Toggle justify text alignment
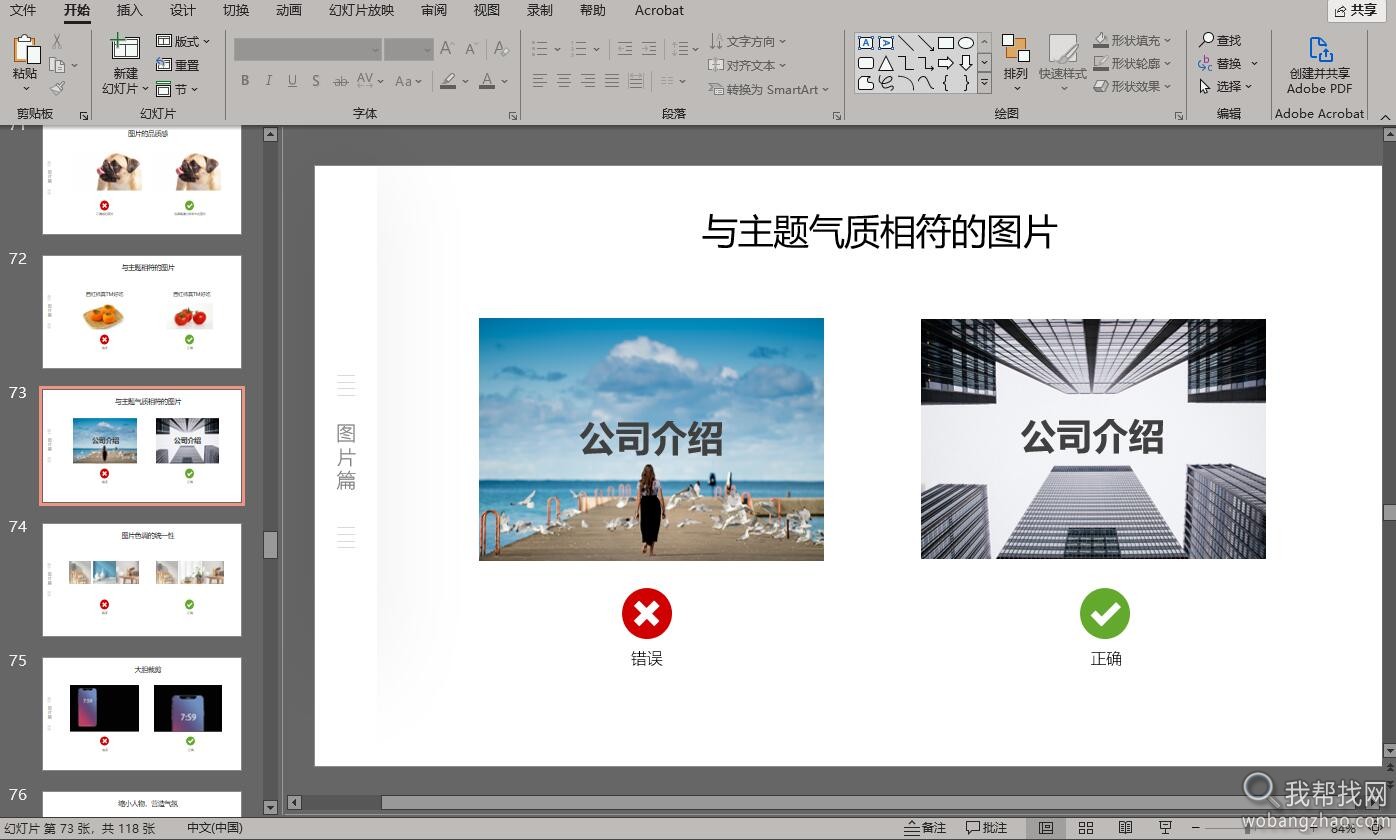The image size is (1396, 840). click(612, 81)
